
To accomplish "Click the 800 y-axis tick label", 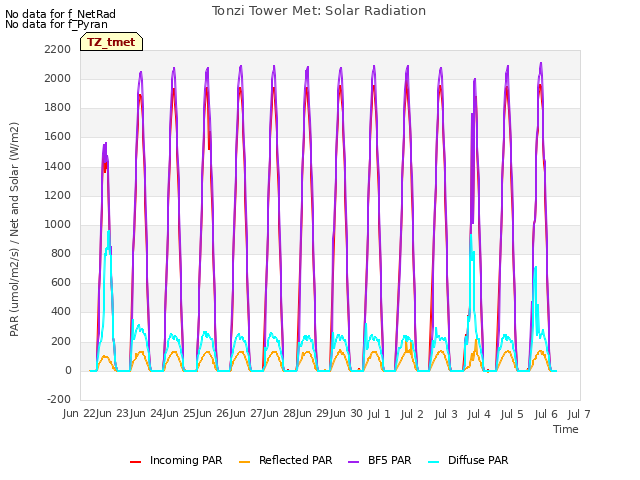I will point(61,253).
